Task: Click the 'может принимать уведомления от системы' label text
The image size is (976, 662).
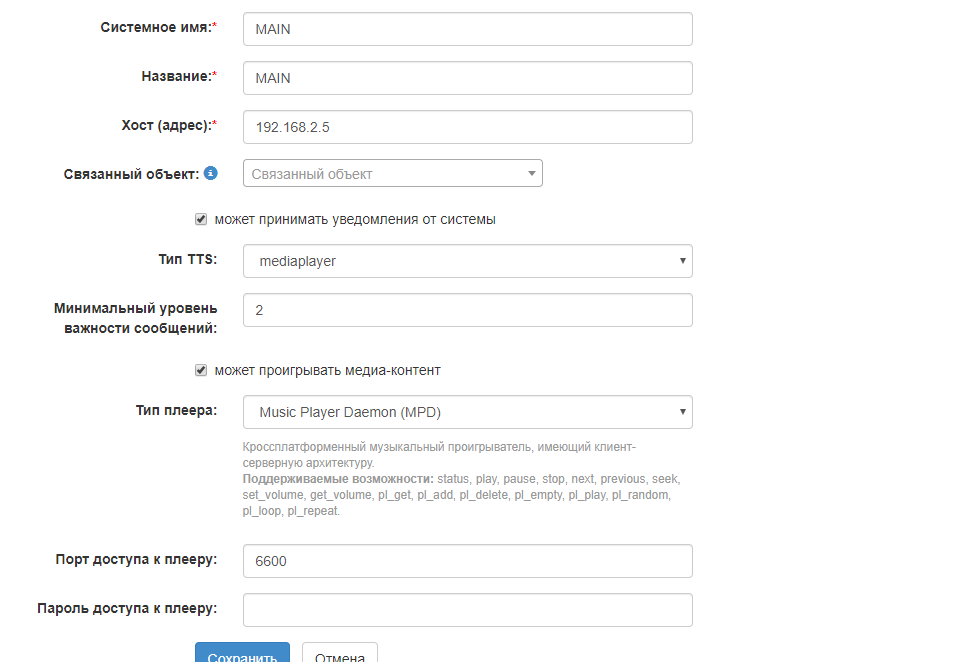Action: coord(355,219)
